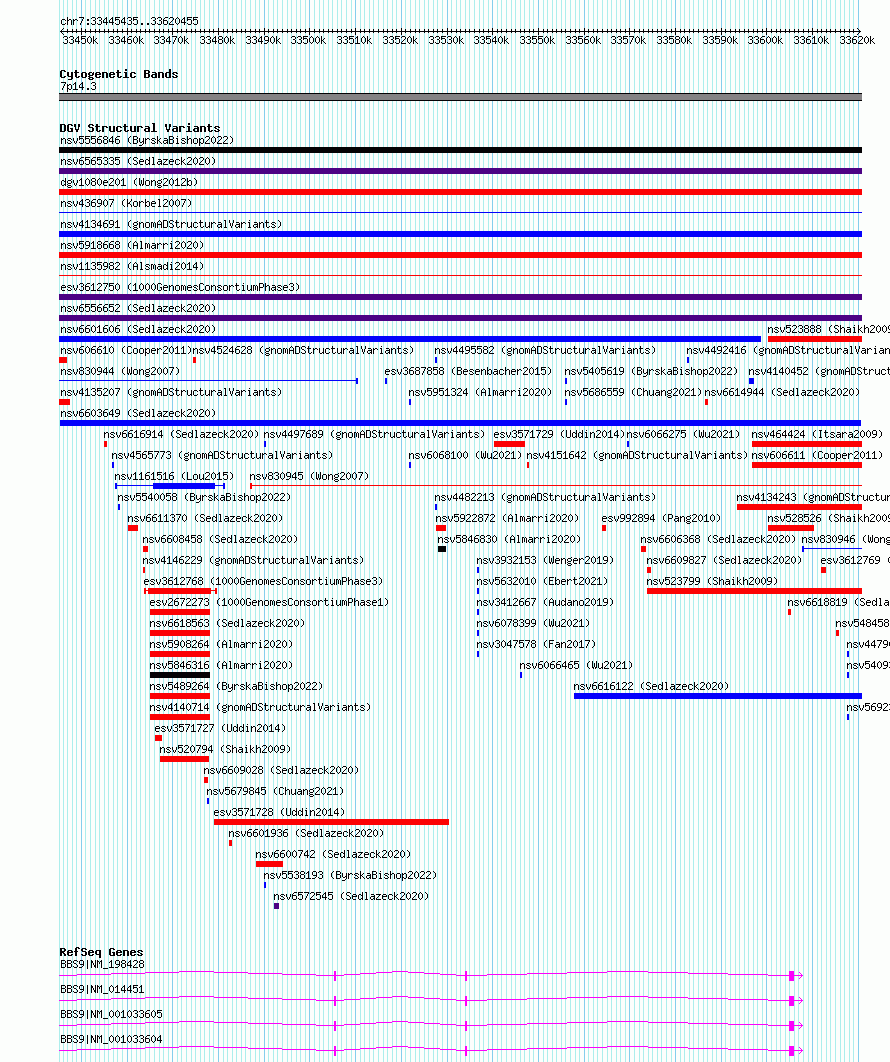Select the black marker under nsv5846830

coord(442,549)
